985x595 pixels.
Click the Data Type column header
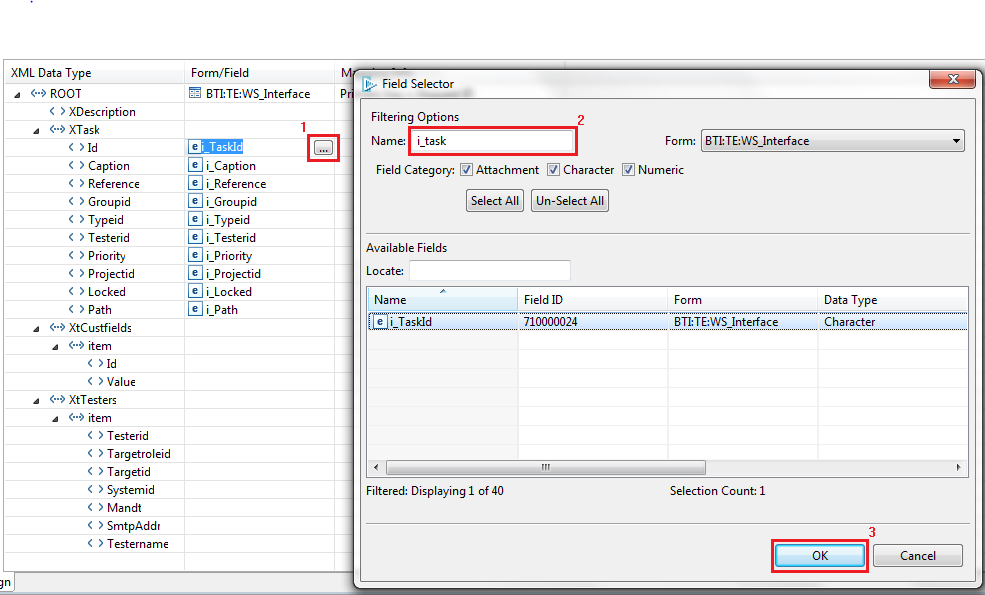(893, 300)
